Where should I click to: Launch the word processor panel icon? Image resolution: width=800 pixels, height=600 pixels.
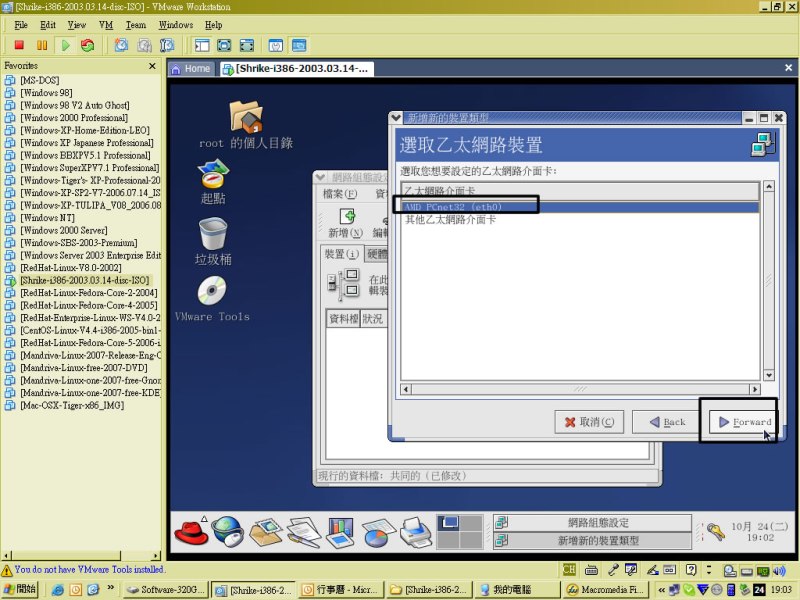[x=304, y=532]
